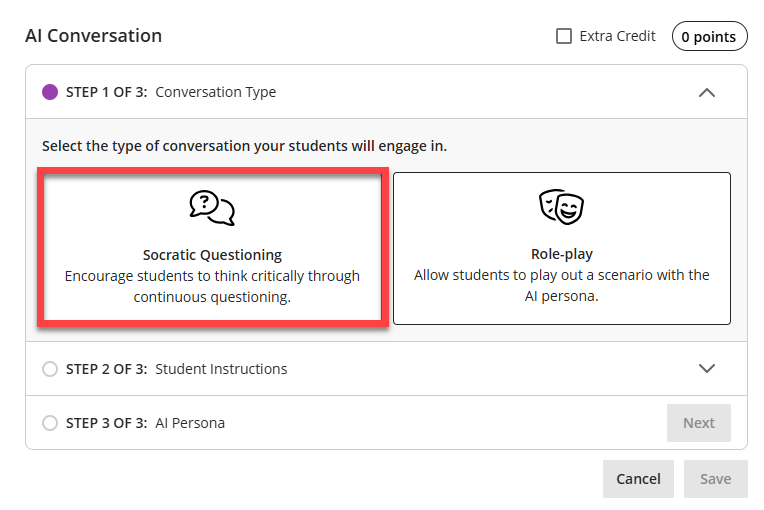Click the Role-play description text

tap(561, 285)
